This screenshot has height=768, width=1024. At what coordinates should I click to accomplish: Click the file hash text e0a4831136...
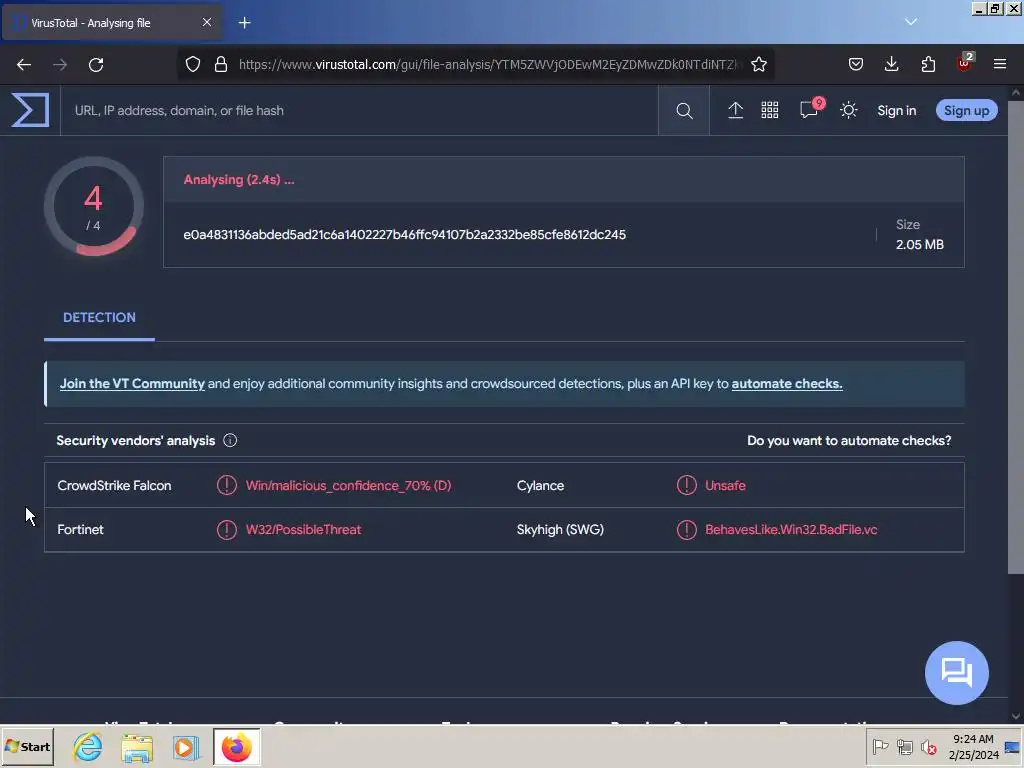[404, 234]
